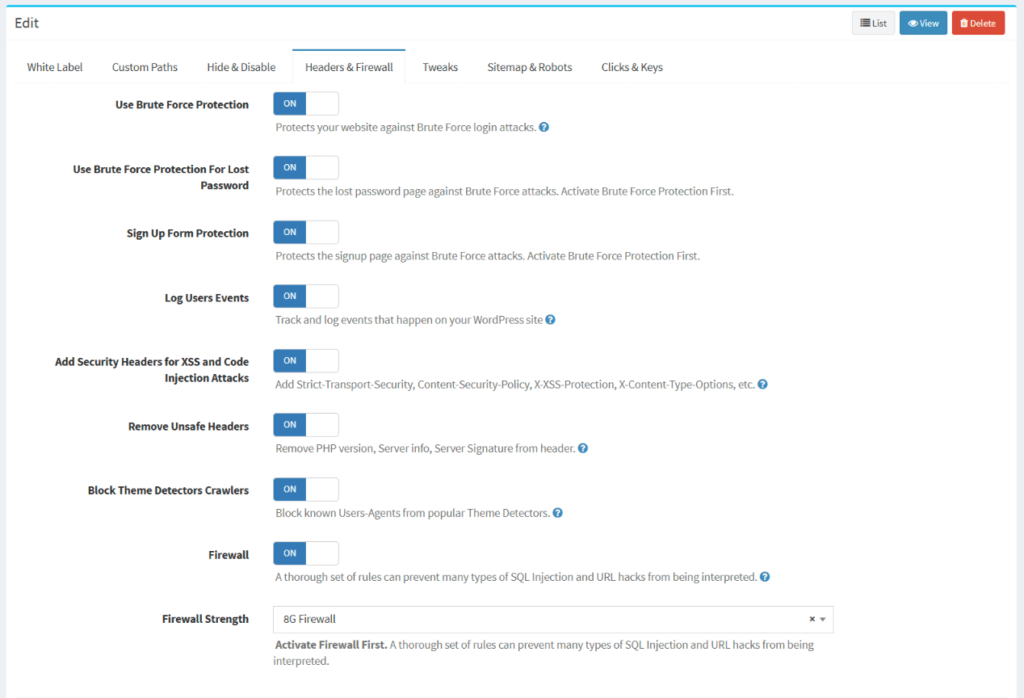This screenshot has width=1024, height=698.
Task: Open the Tweaks tab
Action: (440, 67)
